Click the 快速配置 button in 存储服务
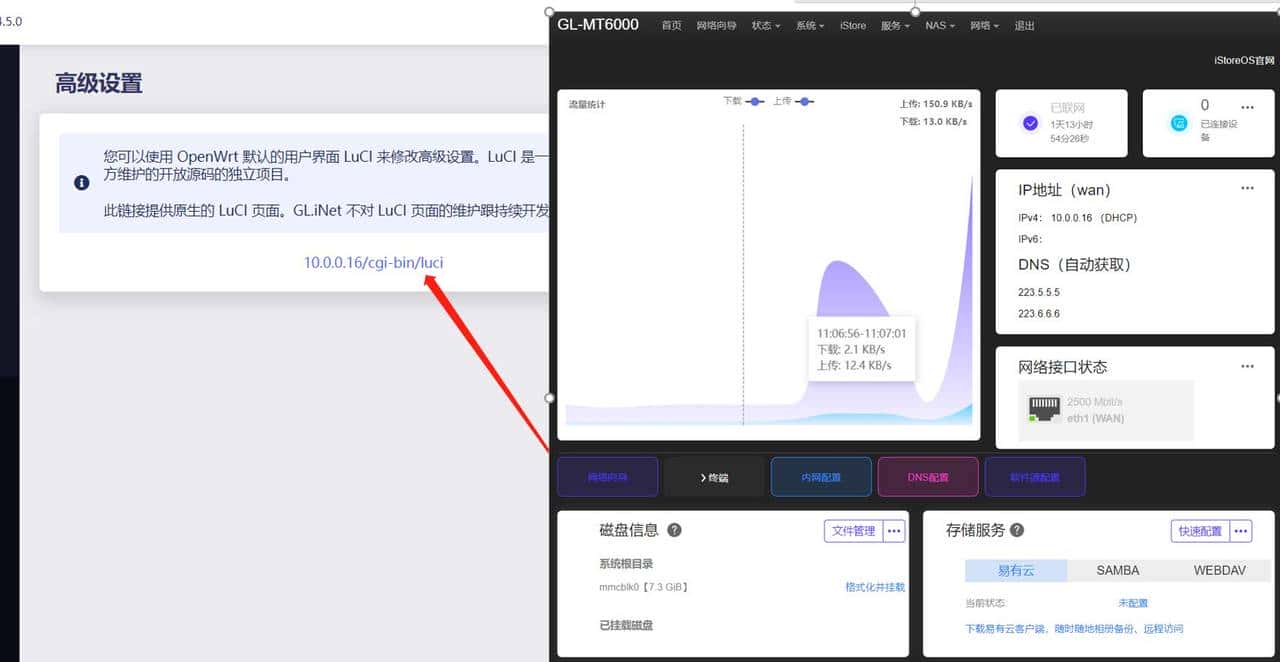The height and width of the screenshot is (662, 1280). click(x=1200, y=531)
